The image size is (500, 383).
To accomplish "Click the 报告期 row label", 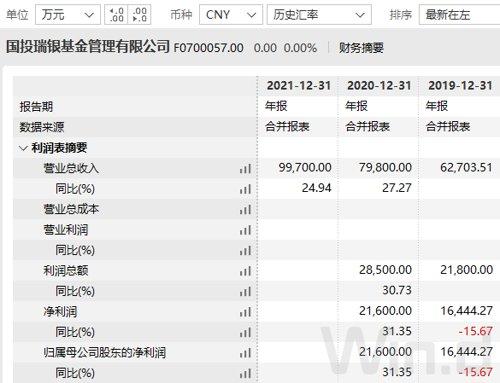I will (36, 107).
